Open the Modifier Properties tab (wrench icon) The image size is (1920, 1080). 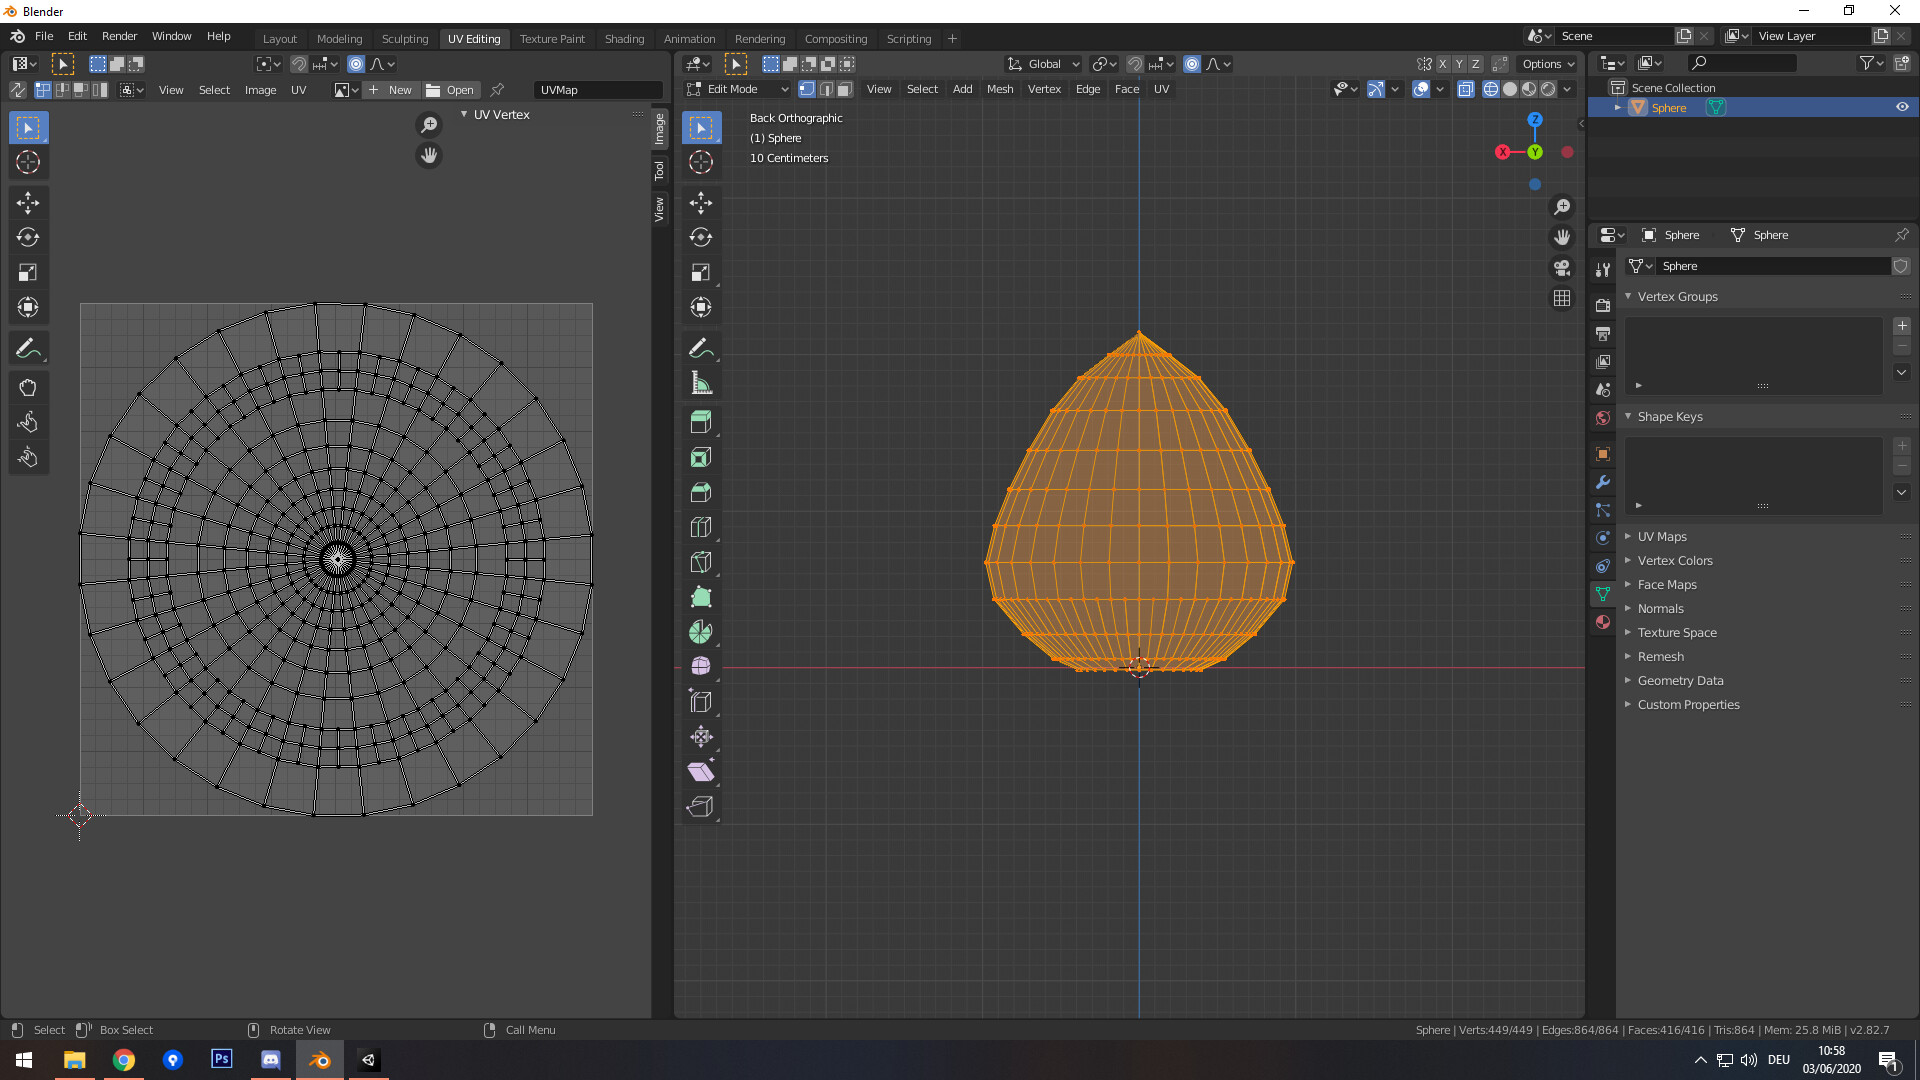coord(1602,483)
